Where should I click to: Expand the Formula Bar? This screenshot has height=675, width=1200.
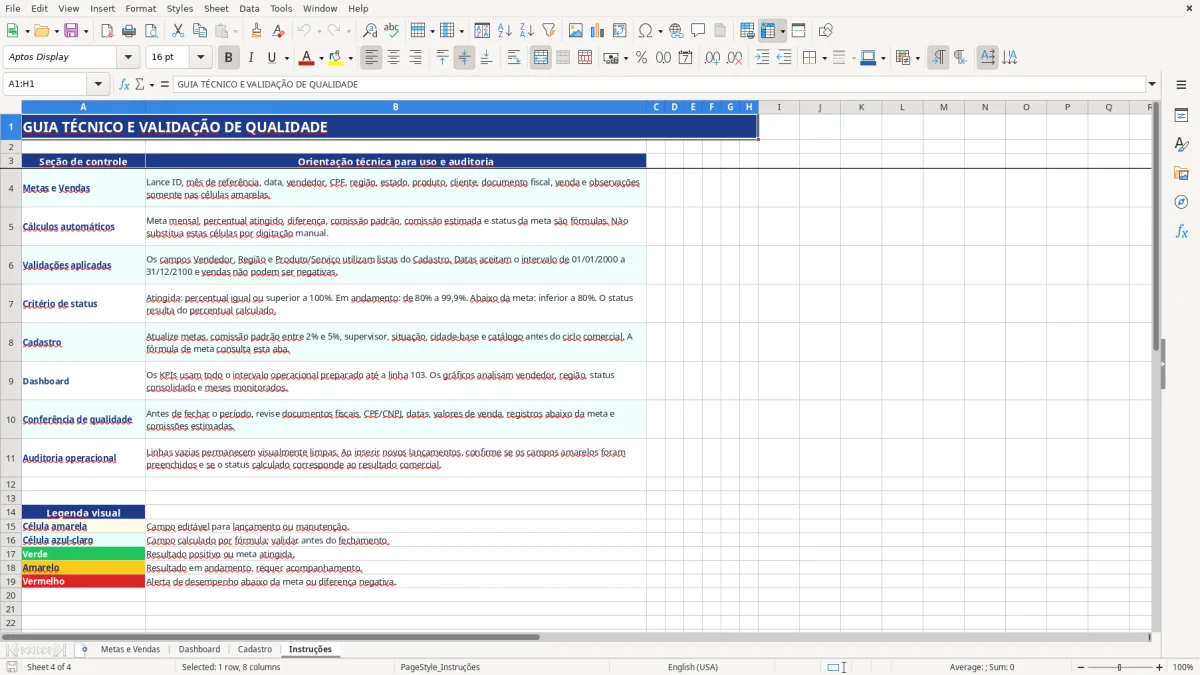[x=1152, y=84]
